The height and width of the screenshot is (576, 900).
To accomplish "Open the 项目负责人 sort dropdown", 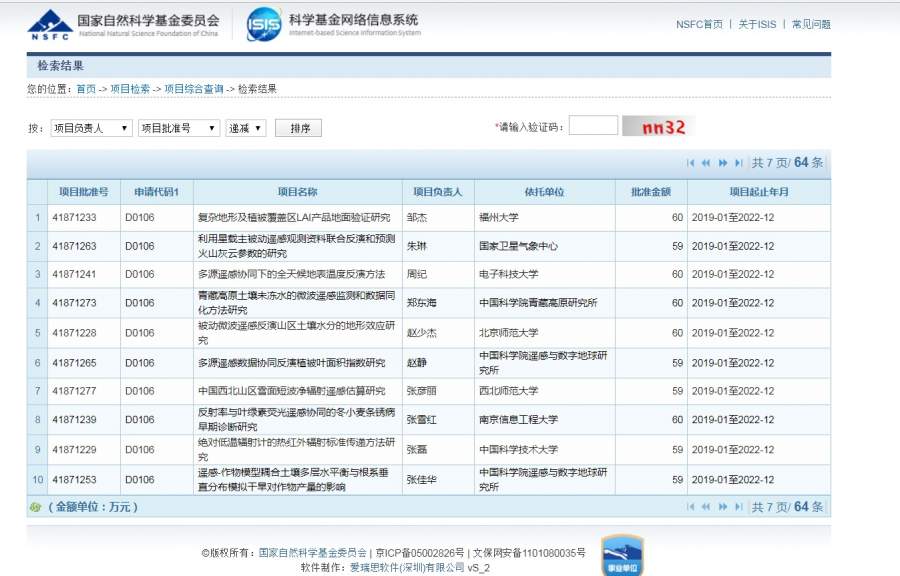I will click(x=90, y=128).
